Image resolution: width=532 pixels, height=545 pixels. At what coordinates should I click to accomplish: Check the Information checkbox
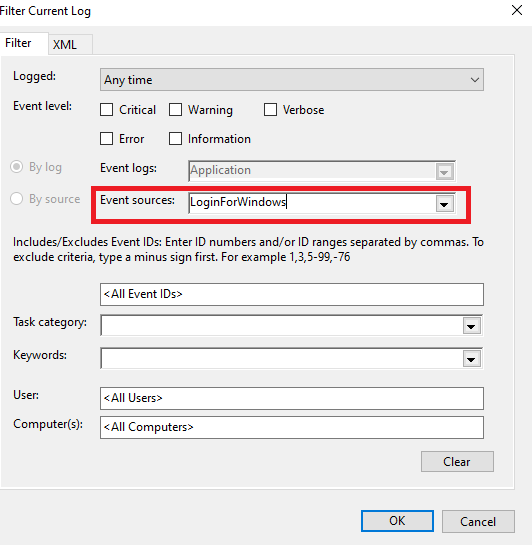click(x=175, y=139)
